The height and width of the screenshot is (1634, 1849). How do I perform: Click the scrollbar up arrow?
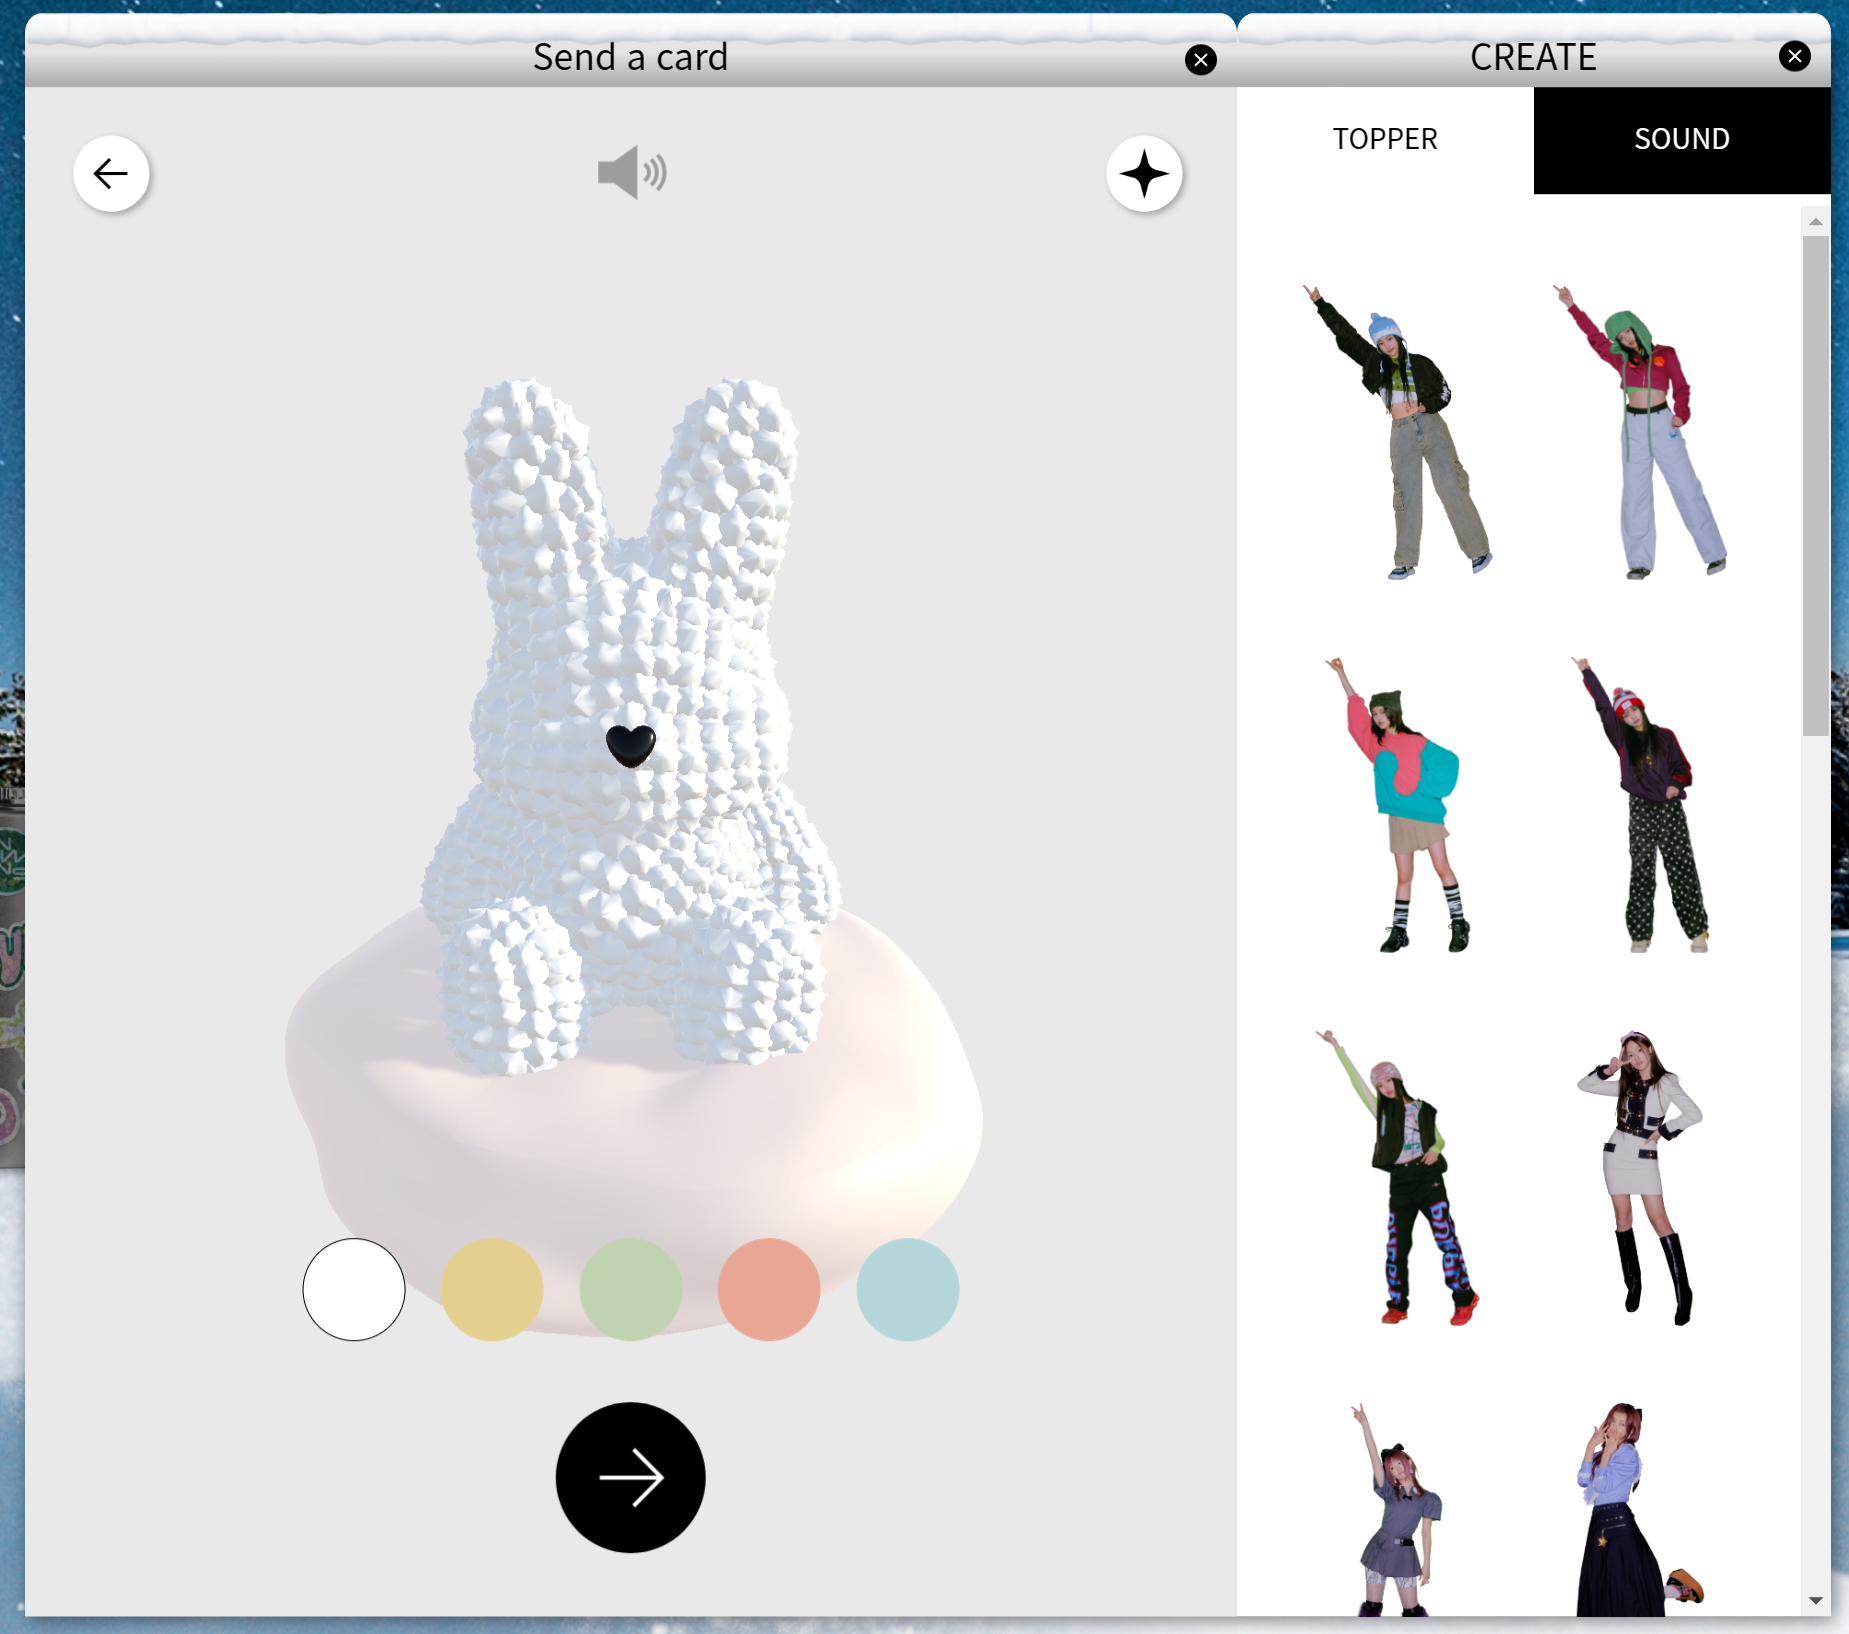click(1815, 222)
